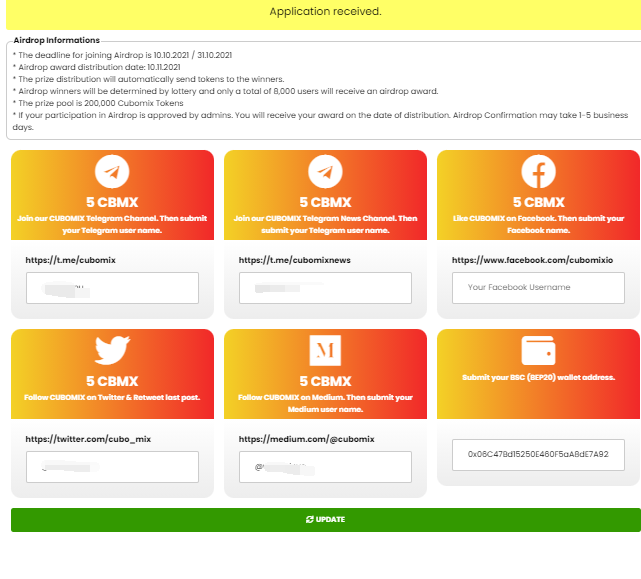Viewport: 641px width, 579px height.
Task: Click Follow CUBOMIX on Twitter & Retweet text
Action: (112, 397)
